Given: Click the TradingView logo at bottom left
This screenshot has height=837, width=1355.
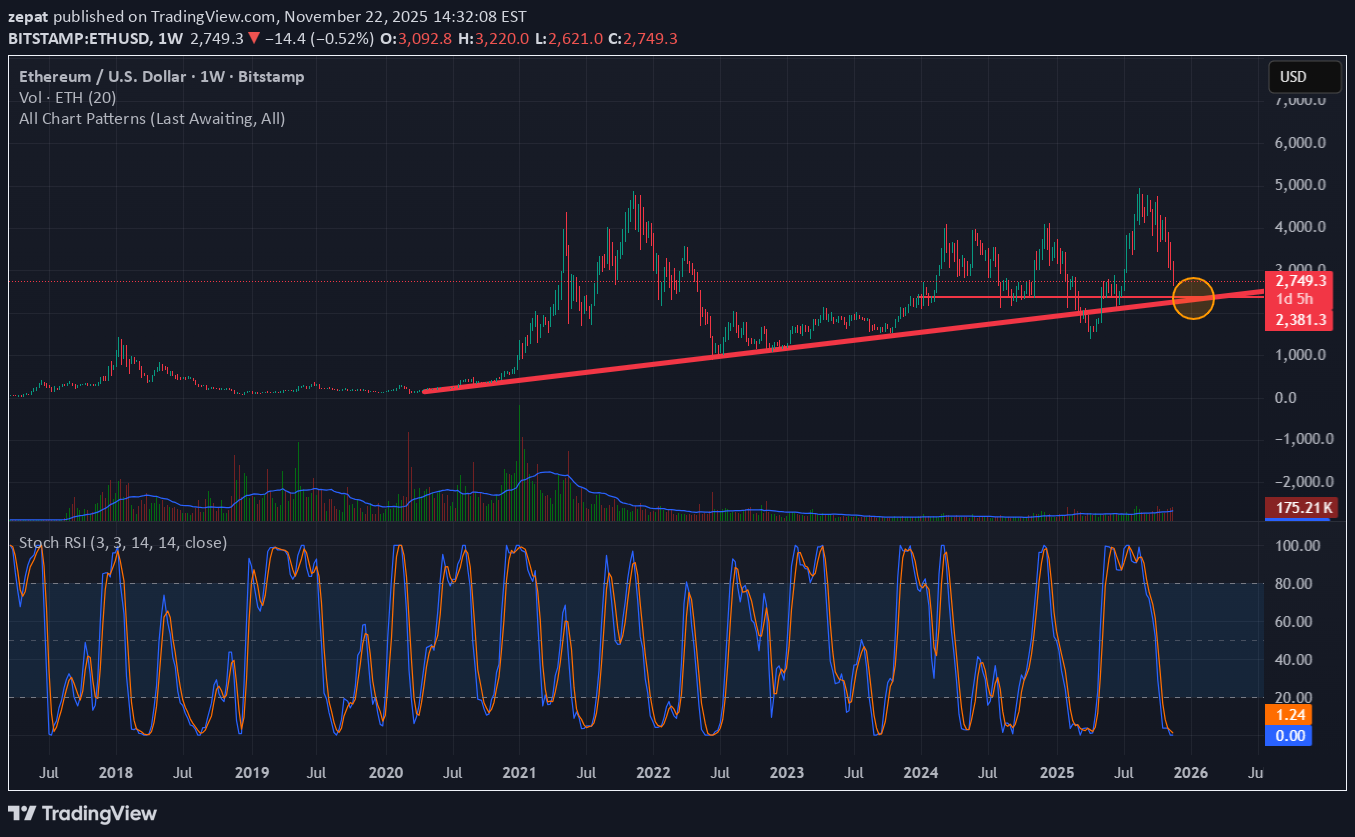Looking at the screenshot, I should [x=83, y=813].
